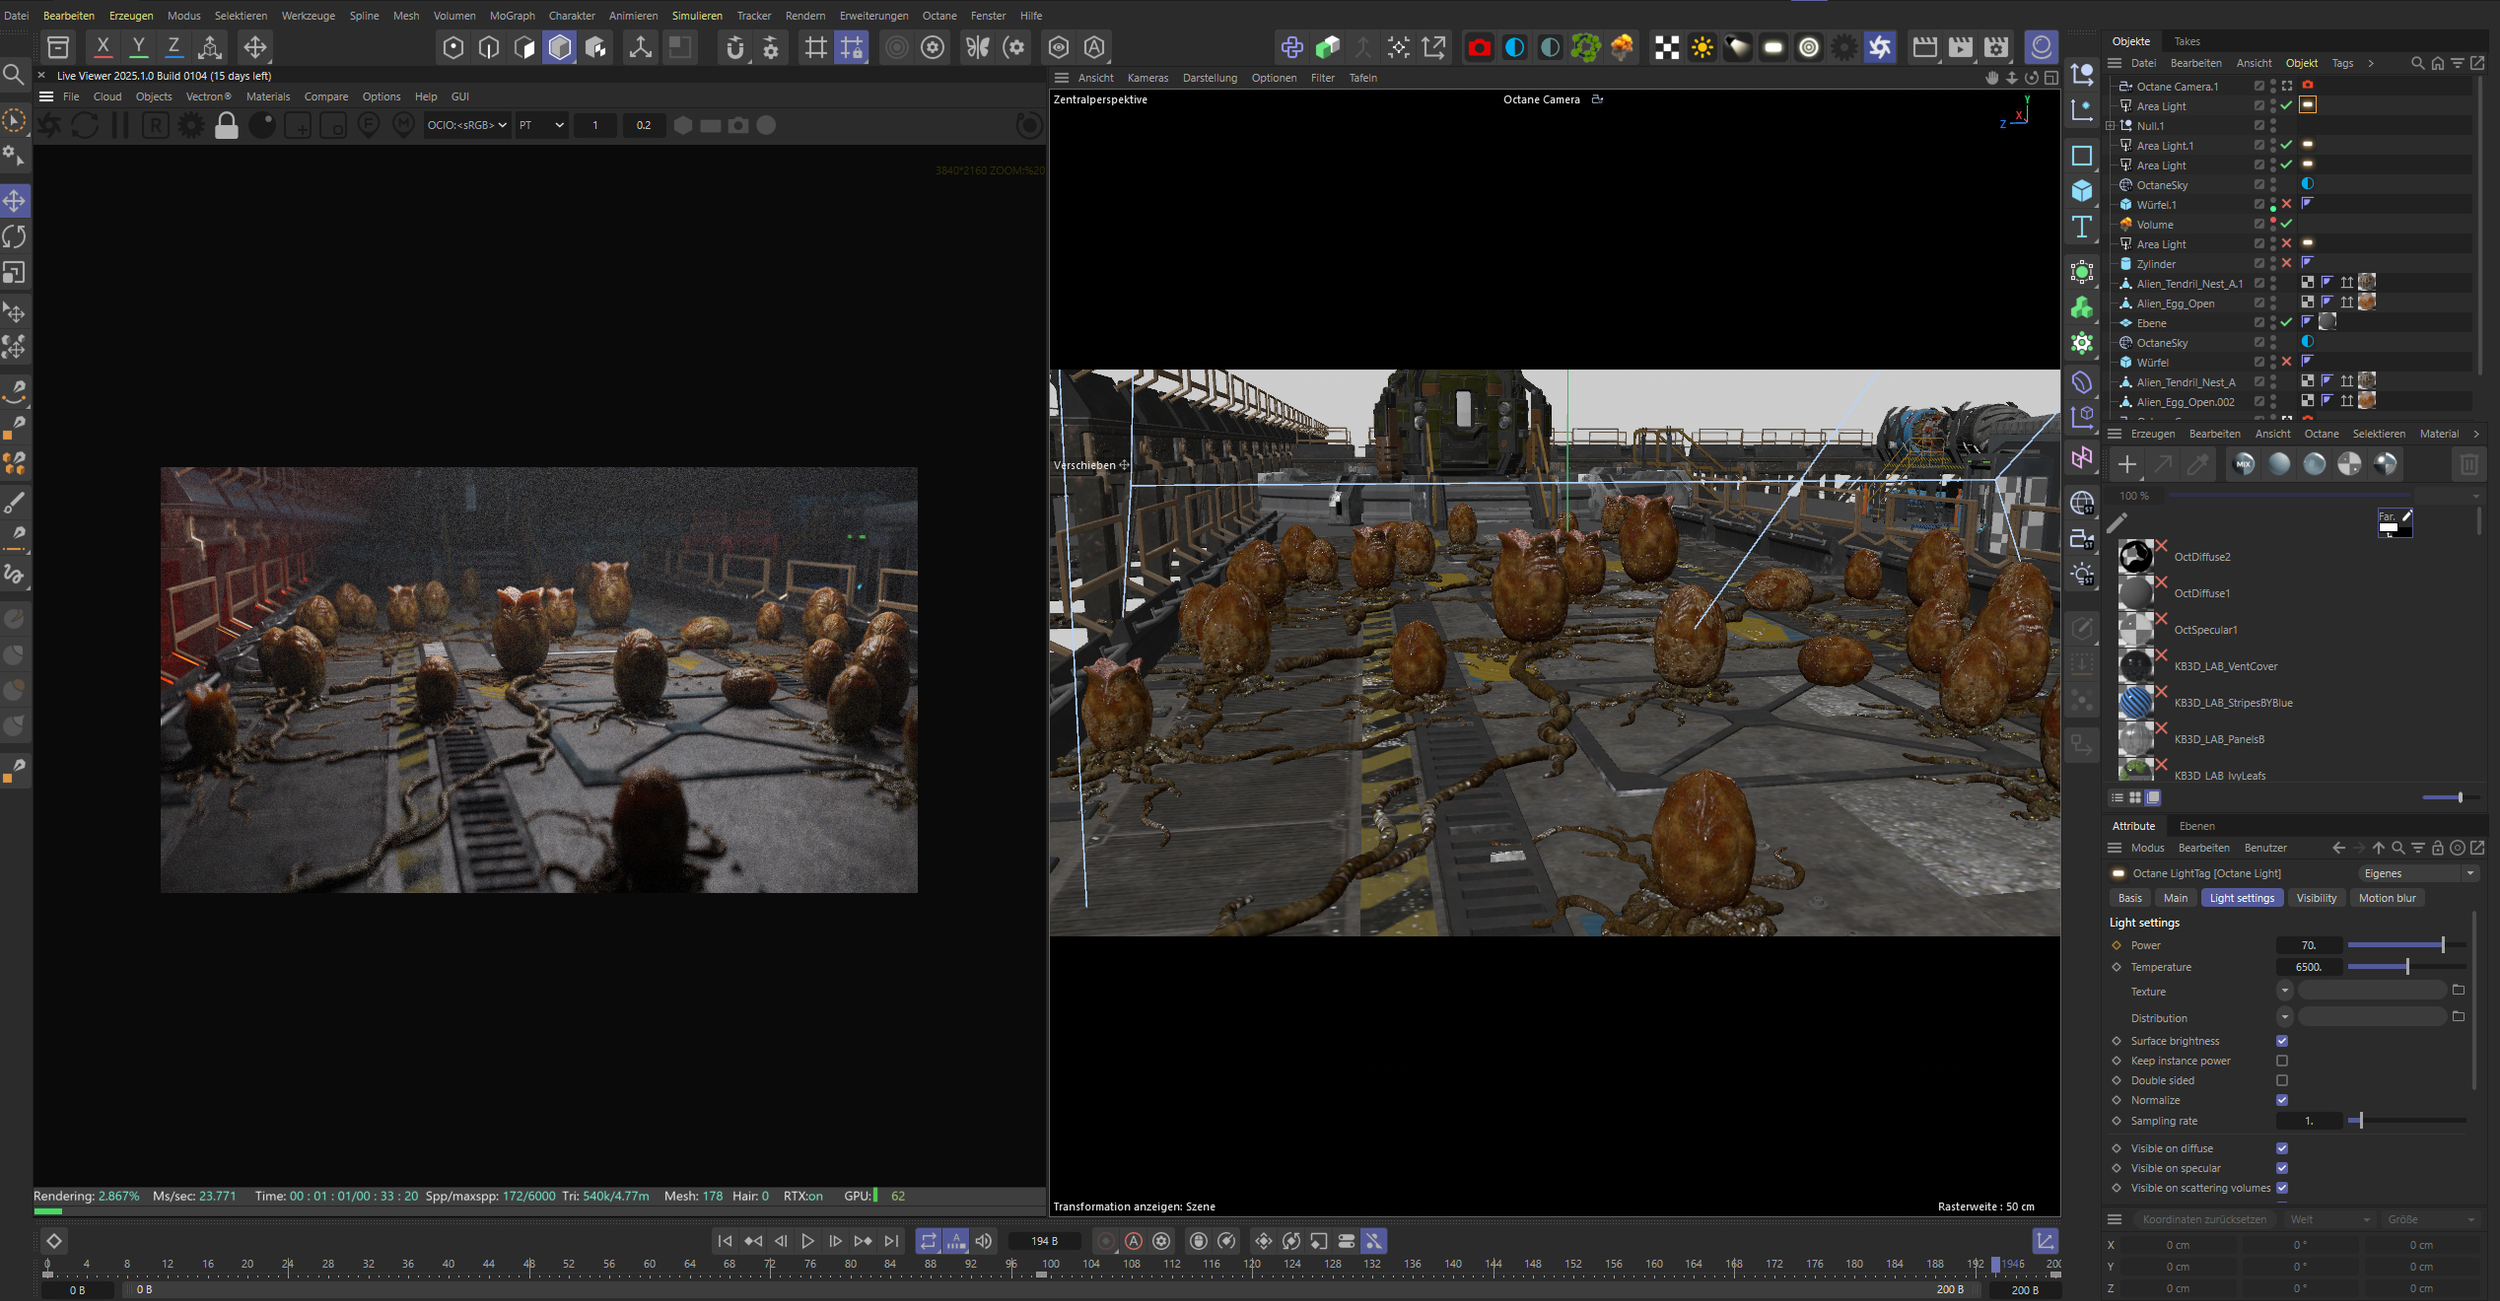Switch to the Visibility tab
Screen dimensions: 2500x1301
point(2316,898)
